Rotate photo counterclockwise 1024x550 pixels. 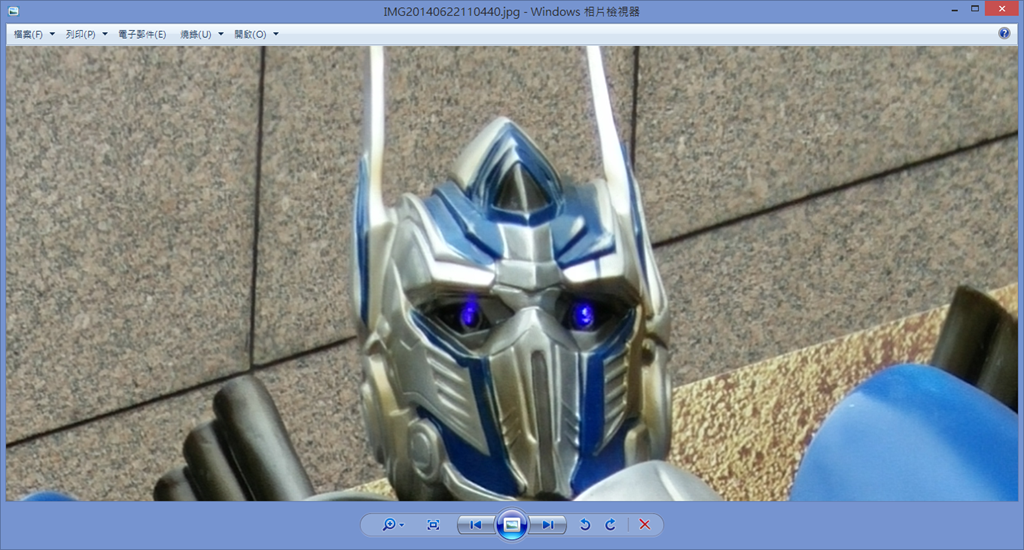coord(585,525)
